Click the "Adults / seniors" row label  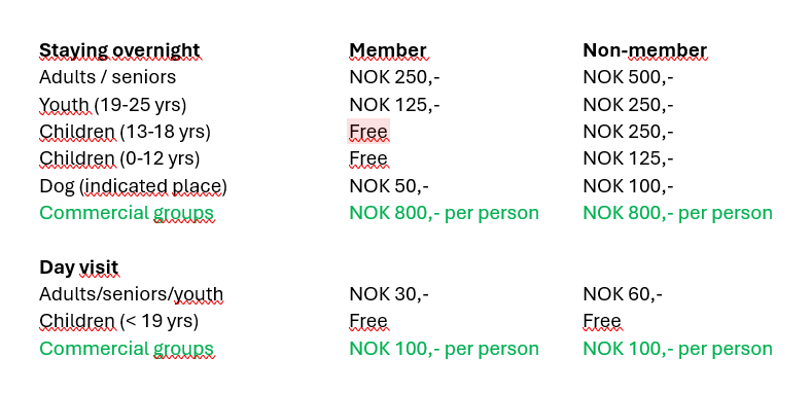coord(107,77)
